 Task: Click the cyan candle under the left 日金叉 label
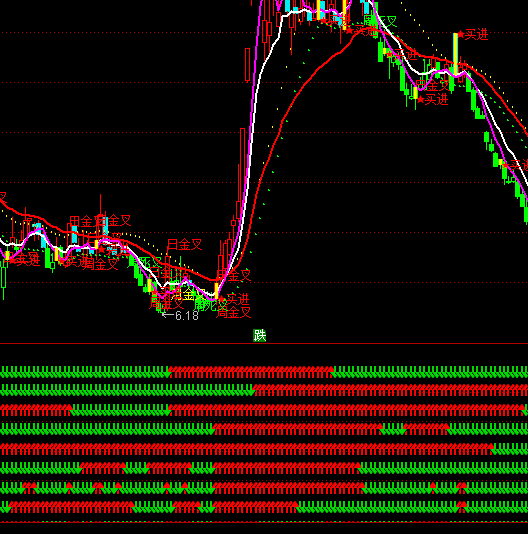point(74,235)
